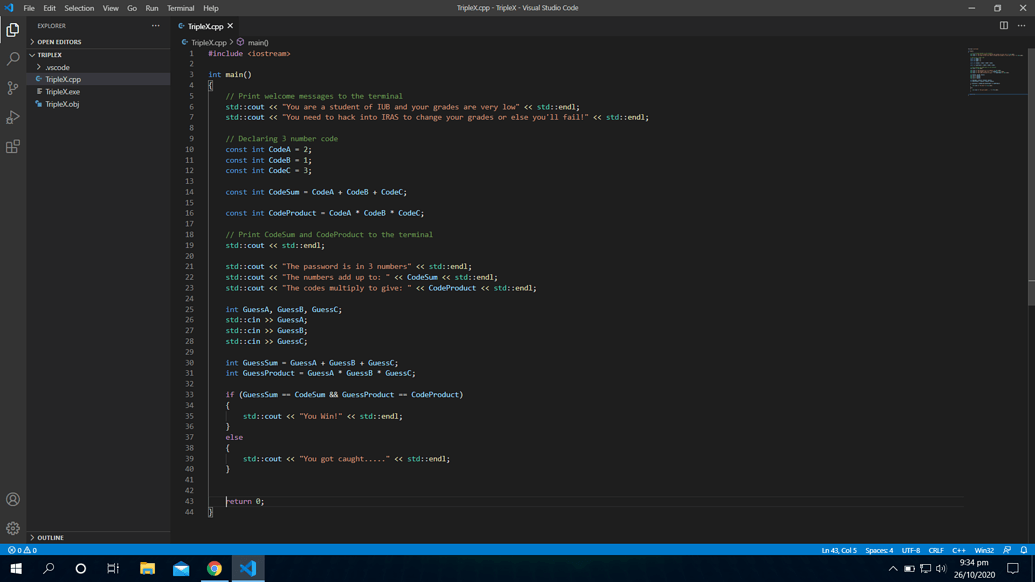Image resolution: width=1035 pixels, height=582 pixels.
Task: Click the errors and warnings status indicator
Action: 22,550
